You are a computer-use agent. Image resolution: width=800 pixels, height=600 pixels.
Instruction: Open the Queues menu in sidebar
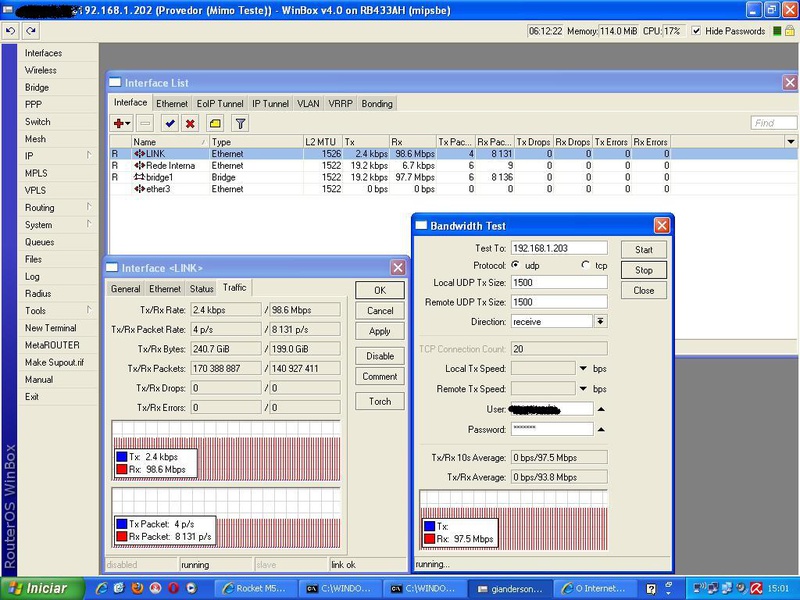tap(40, 242)
